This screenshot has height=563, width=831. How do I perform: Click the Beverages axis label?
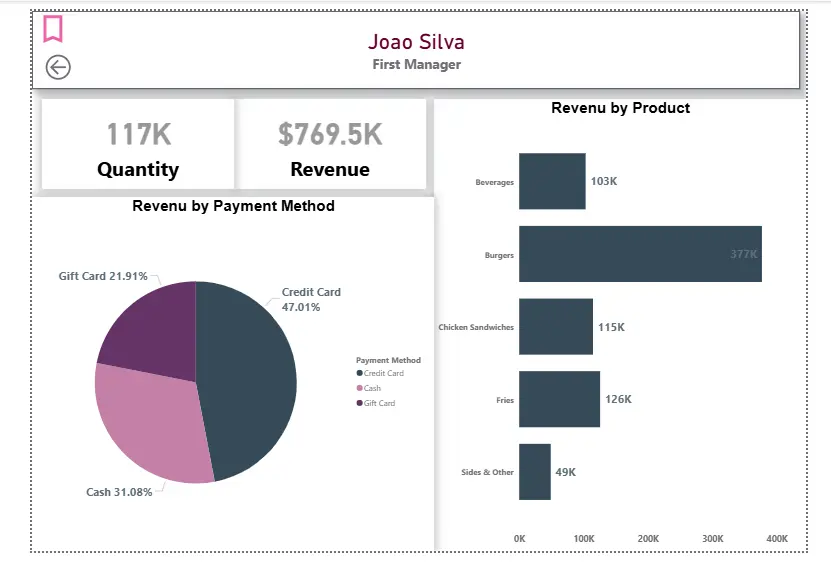[x=494, y=182]
